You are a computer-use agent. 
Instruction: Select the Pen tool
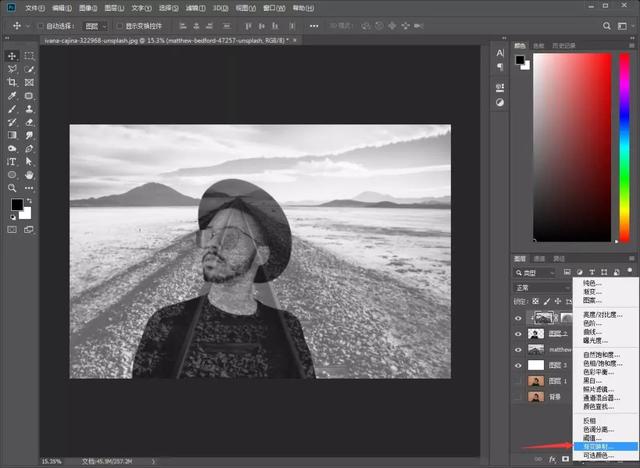tap(29, 149)
